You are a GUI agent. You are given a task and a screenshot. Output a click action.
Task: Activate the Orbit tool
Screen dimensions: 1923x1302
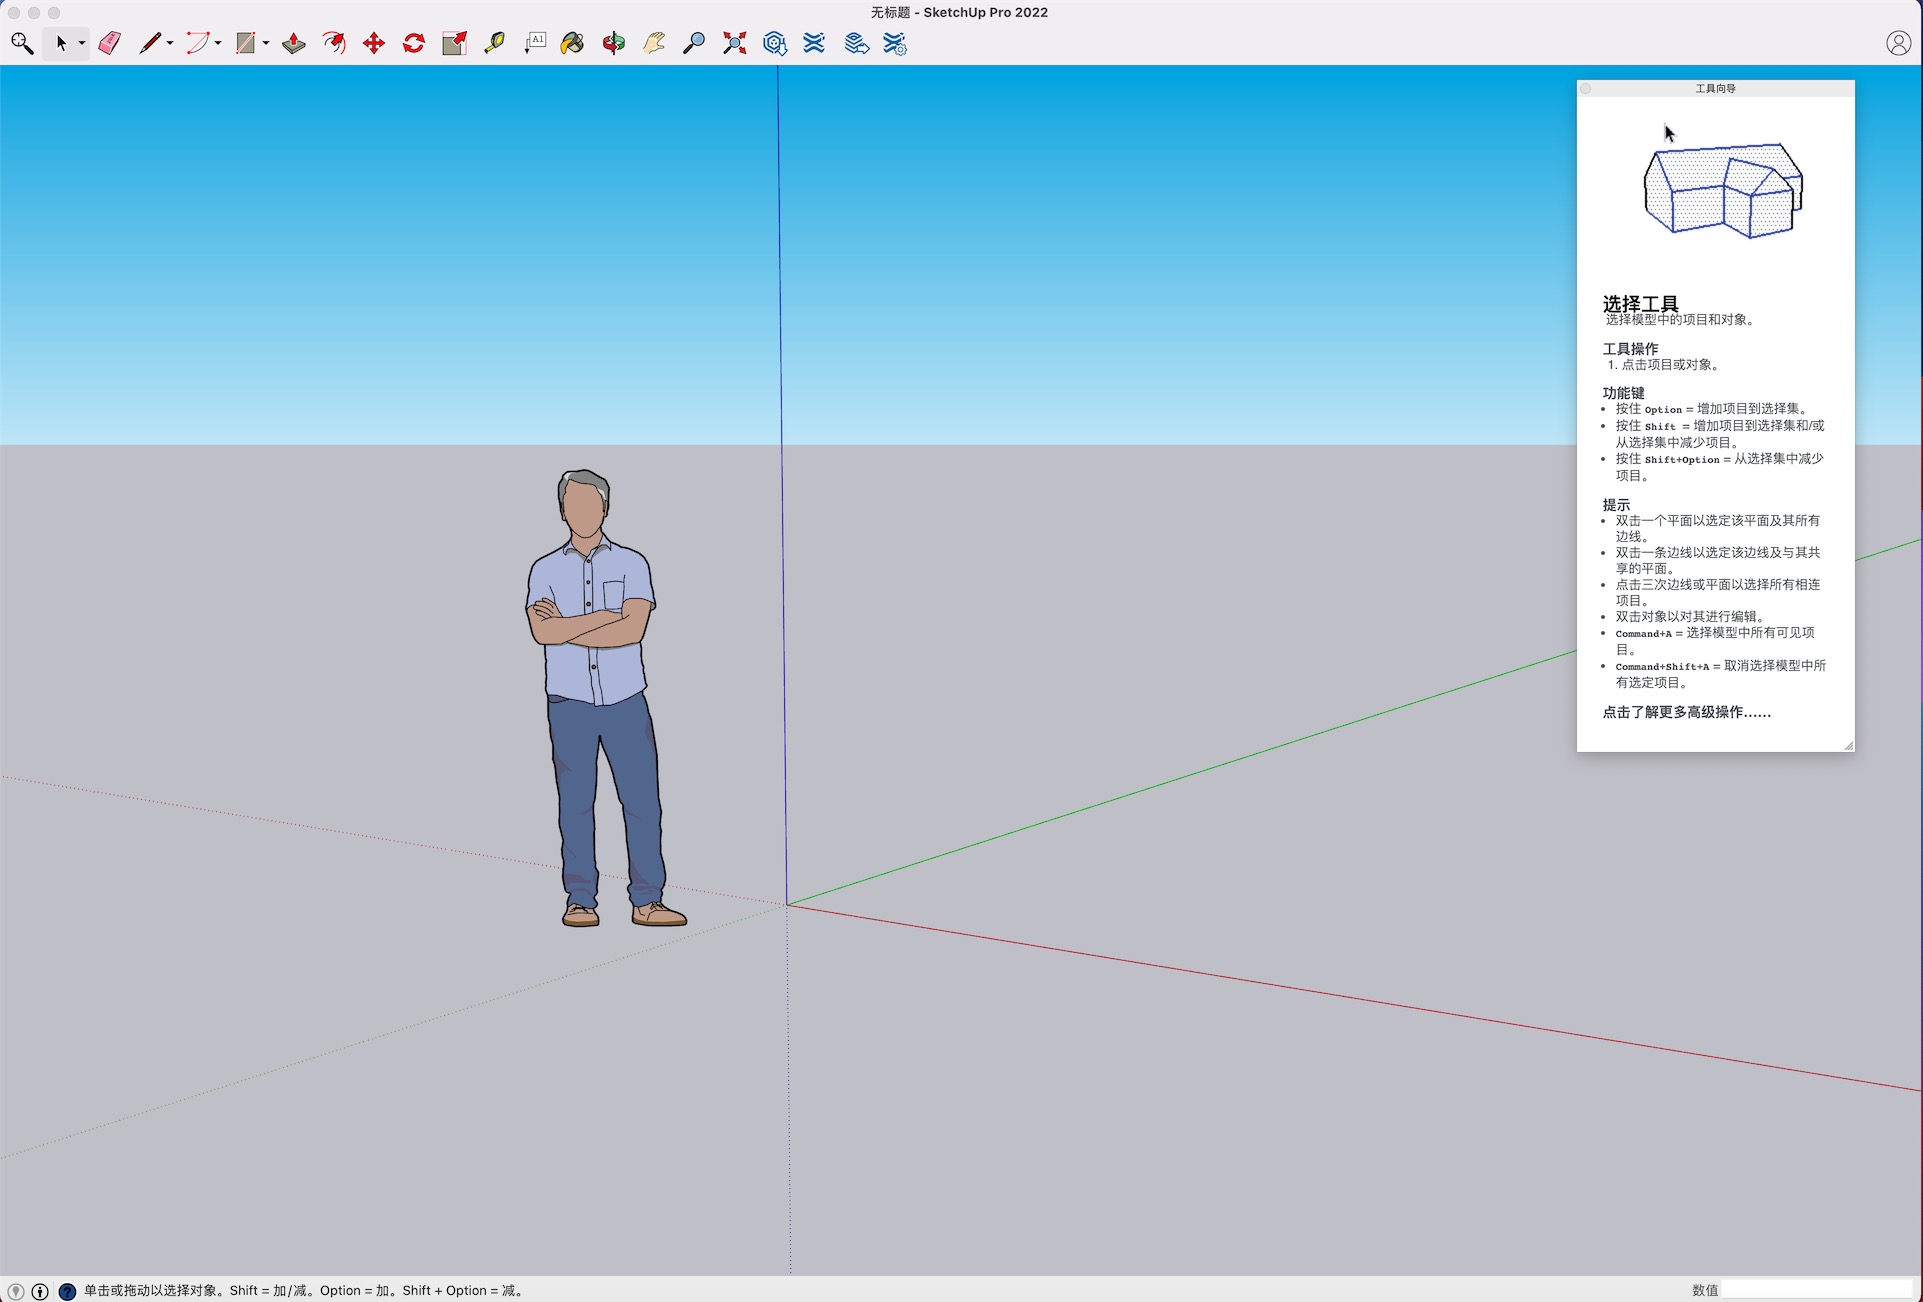tap(614, 43)
